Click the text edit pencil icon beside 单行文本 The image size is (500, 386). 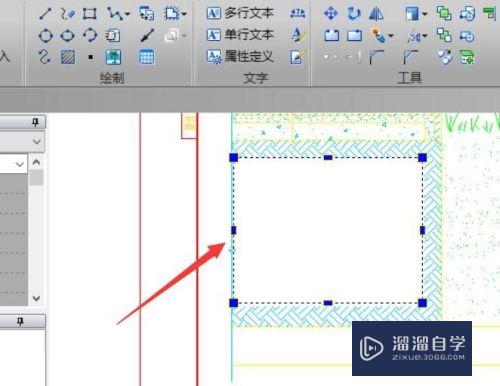(x=298, y=35)
